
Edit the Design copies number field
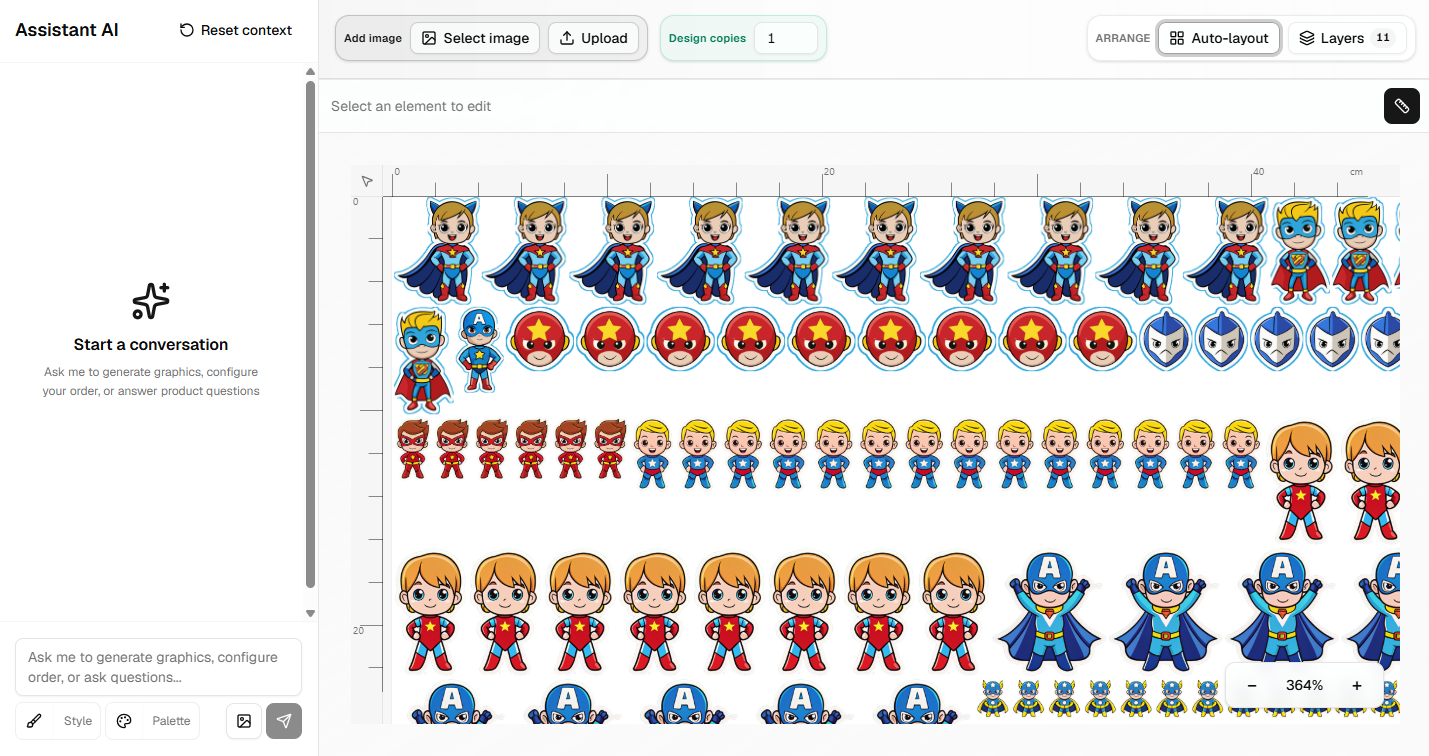(x=785, y=38)
